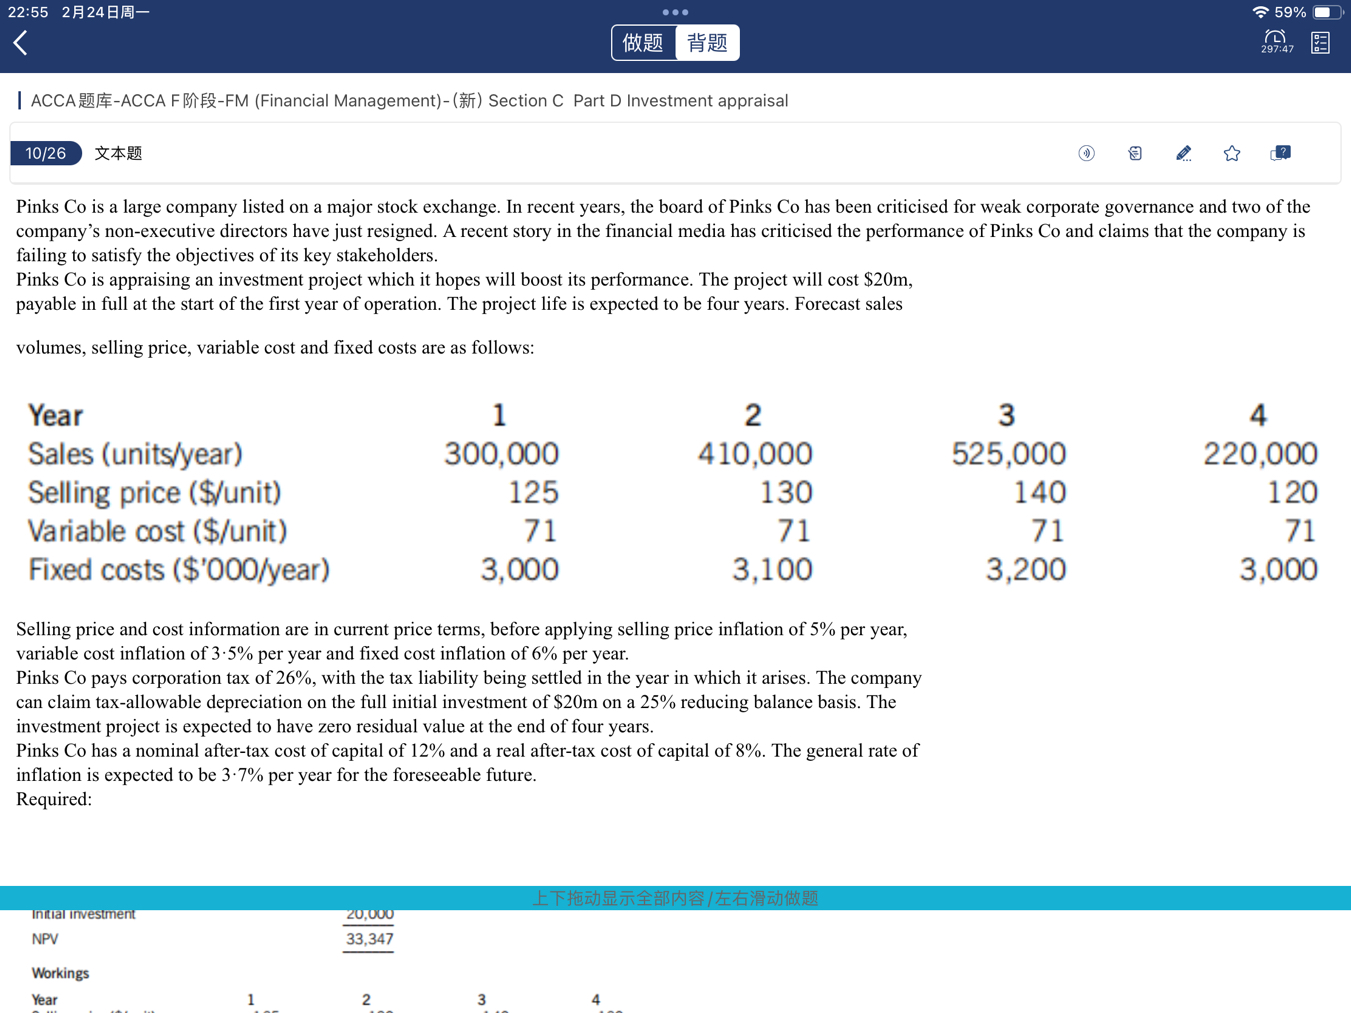This screenshot has width=1351, height=1013.
Task: Tap the battery indicator
Action: (x=1327, y=12)
